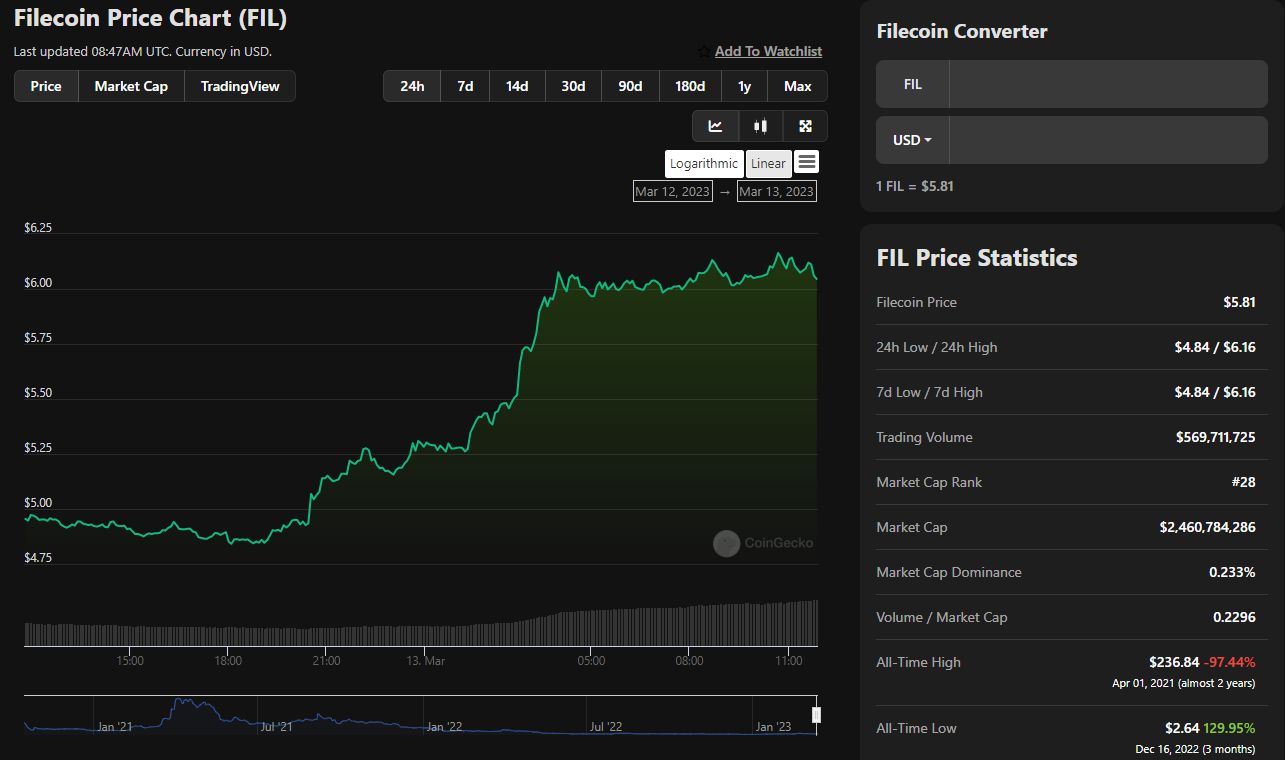Show the Max time range
The image size is (1285, 760).
point(798,86)
